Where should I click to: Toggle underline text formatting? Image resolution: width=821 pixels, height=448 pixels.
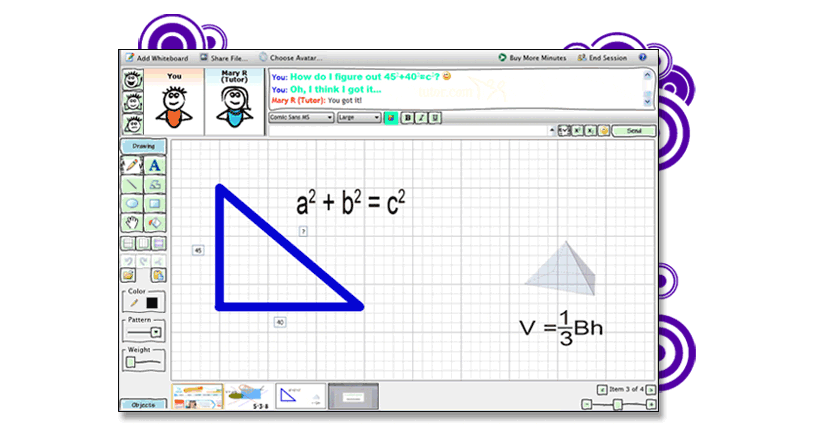click(x=435, y=117)
